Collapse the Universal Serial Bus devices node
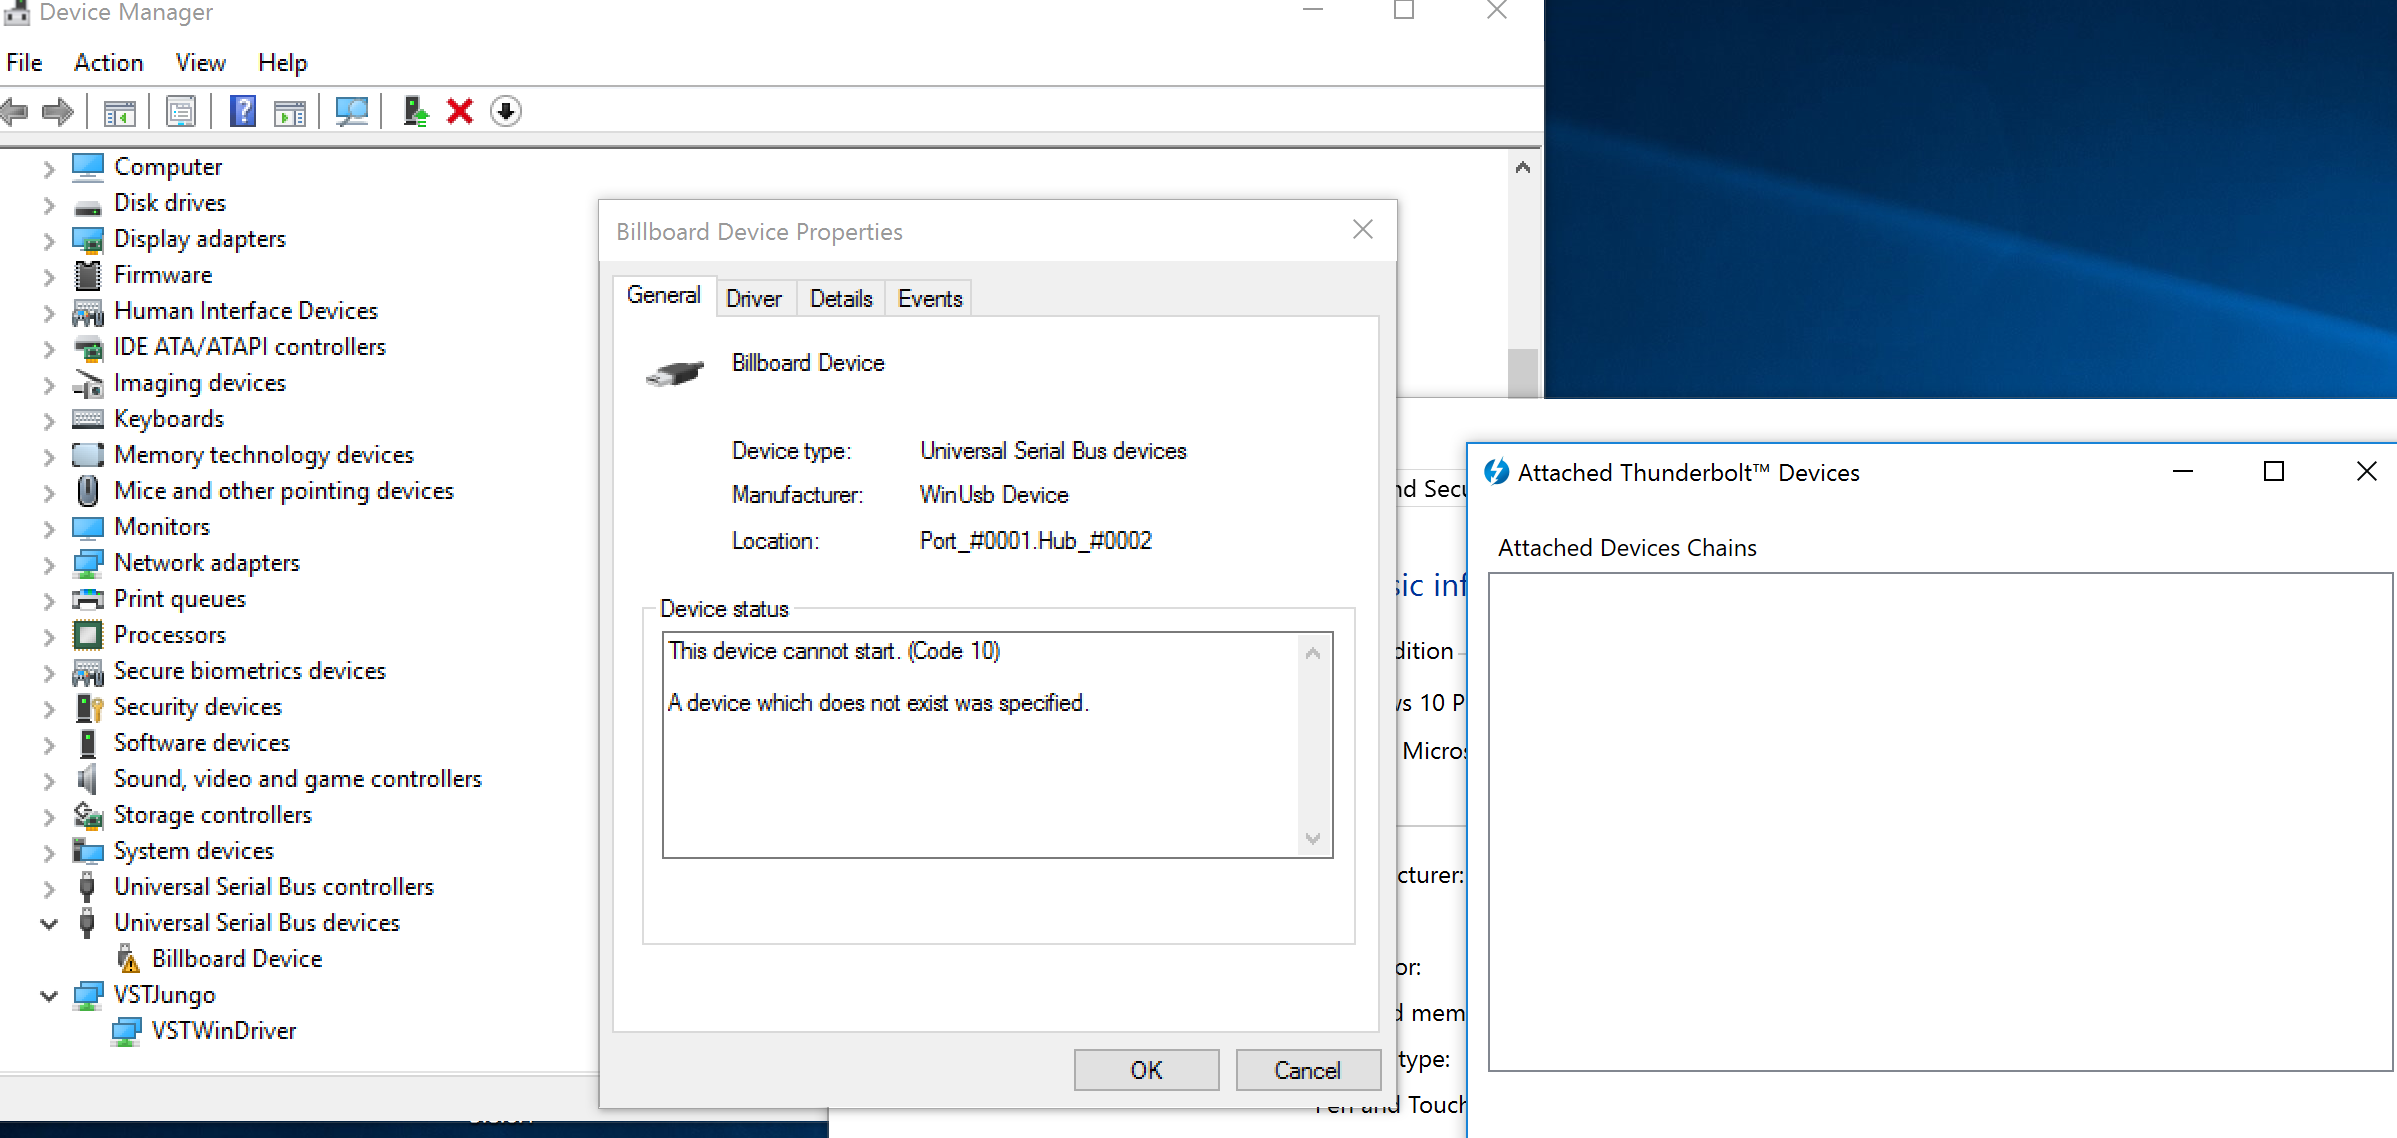 click(49, 924)
